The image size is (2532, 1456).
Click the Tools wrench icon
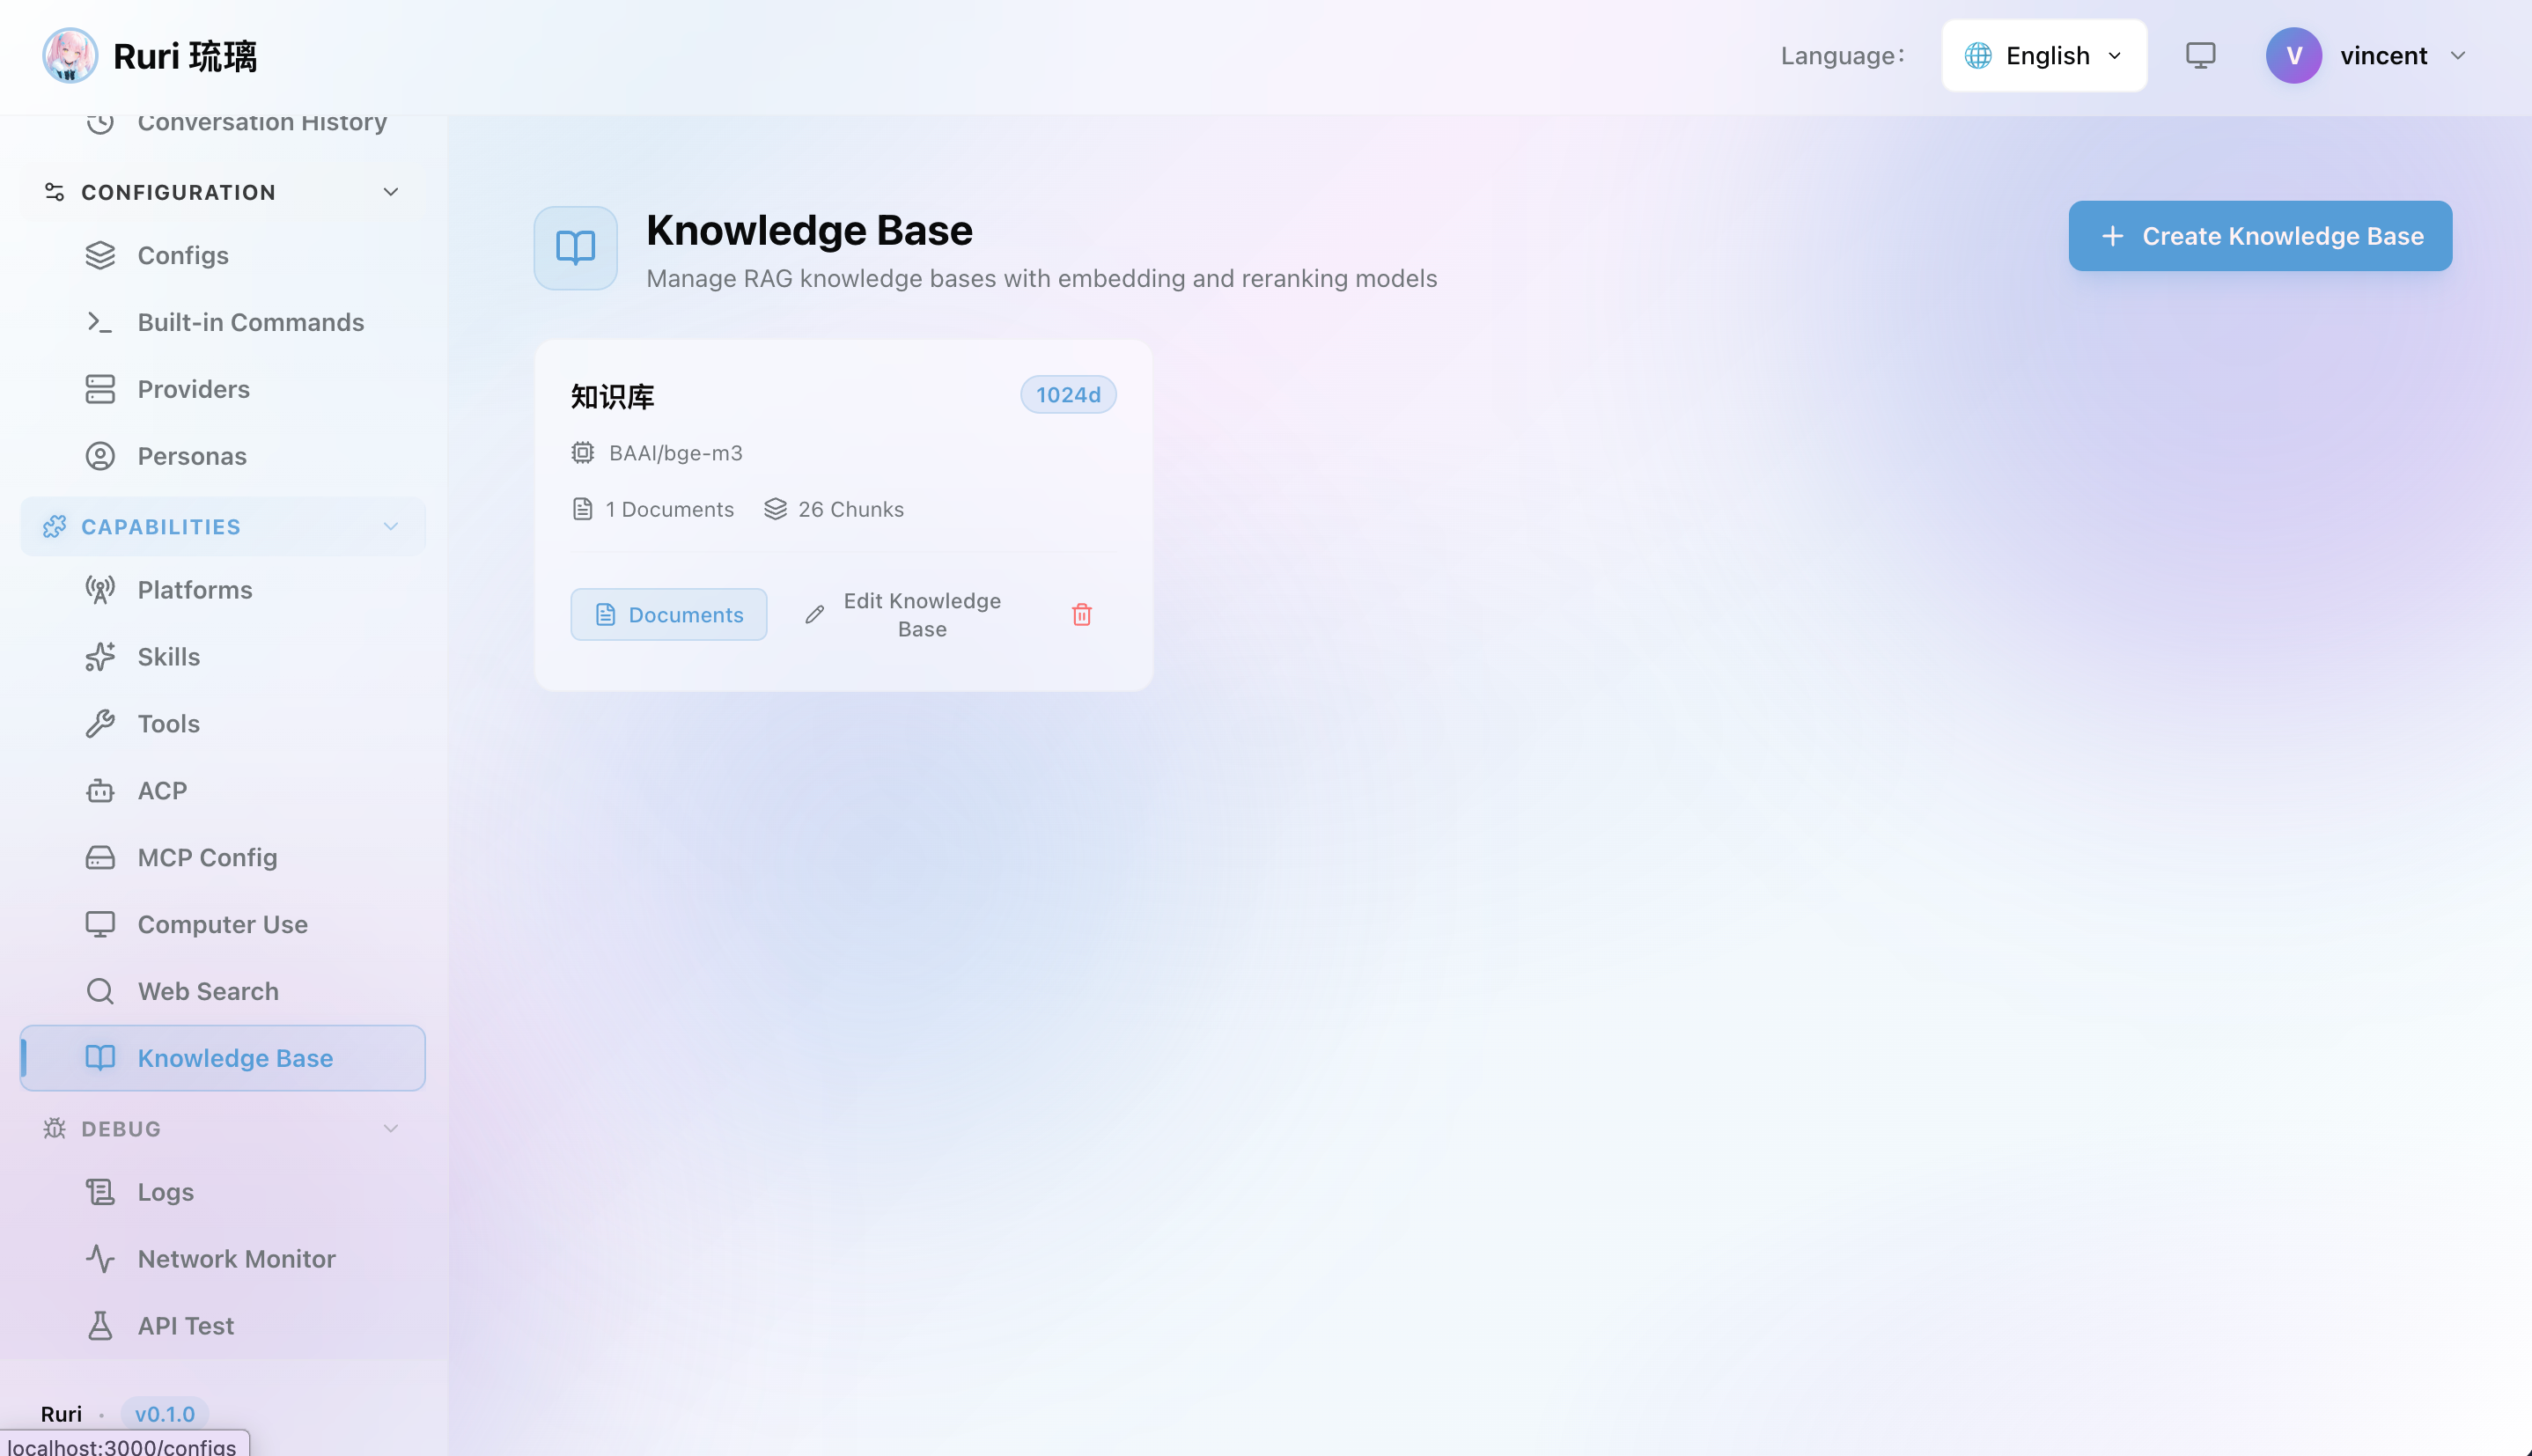tap(100, 724)
